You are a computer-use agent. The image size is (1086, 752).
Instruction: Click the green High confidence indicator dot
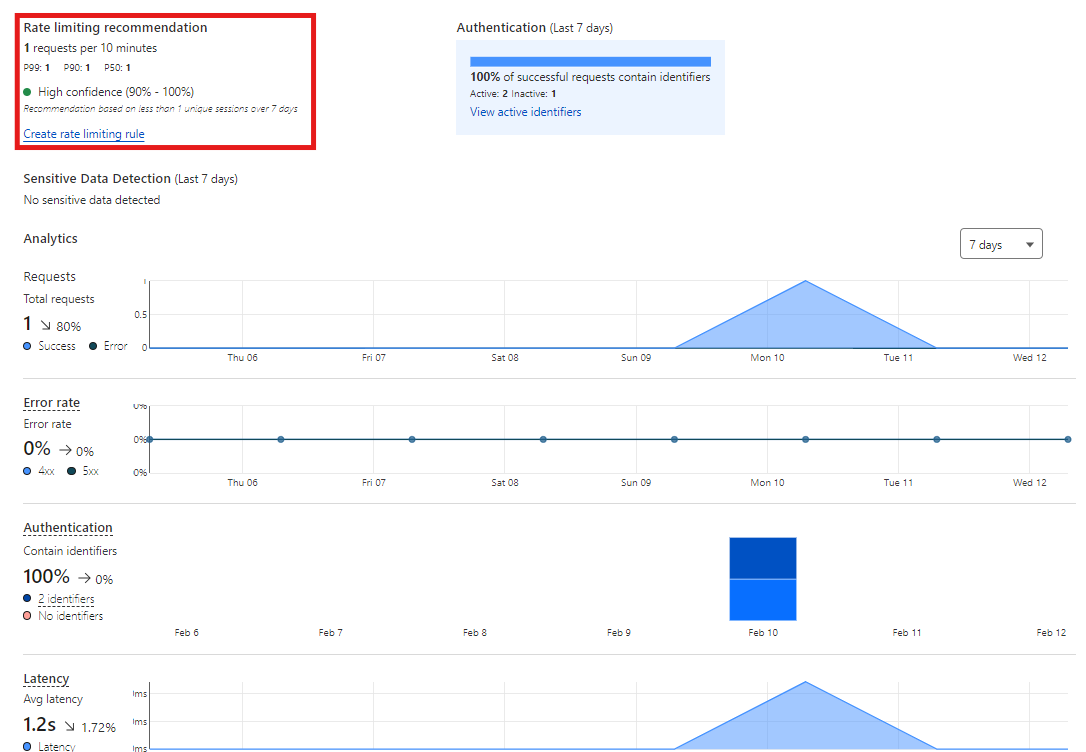point(28,92)
